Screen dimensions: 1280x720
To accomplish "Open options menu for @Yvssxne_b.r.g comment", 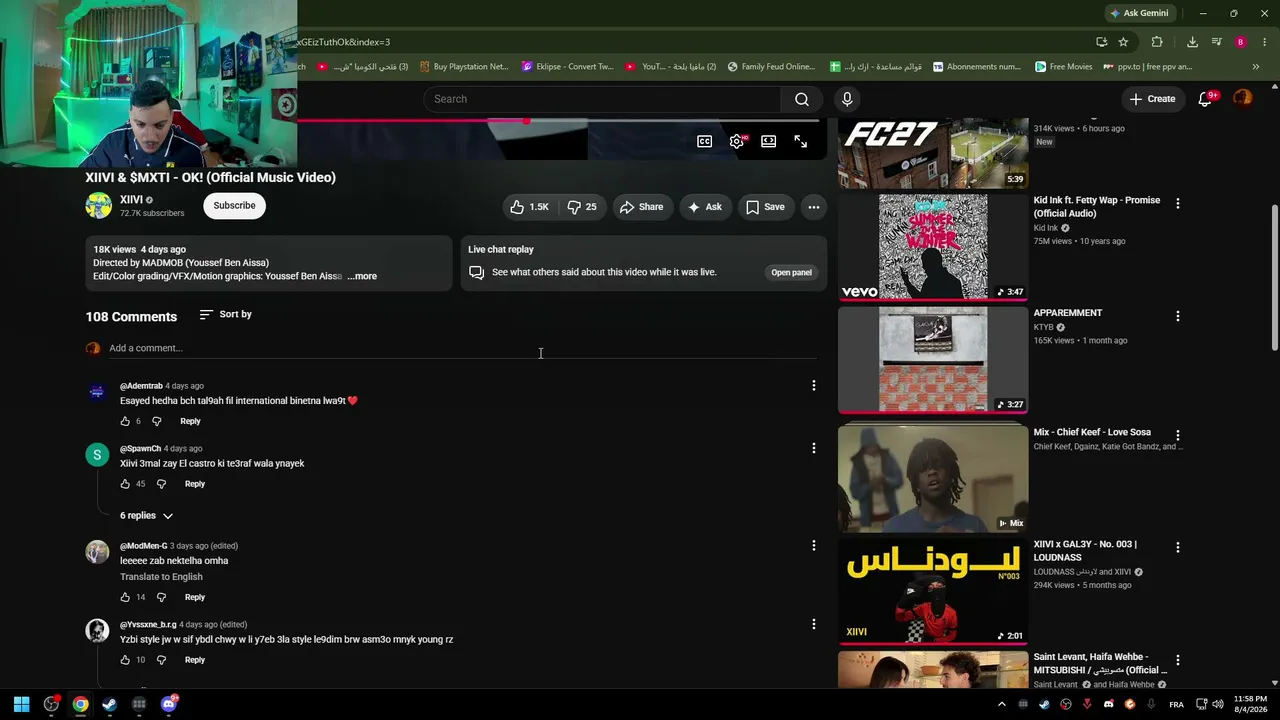I will (814, 624).
